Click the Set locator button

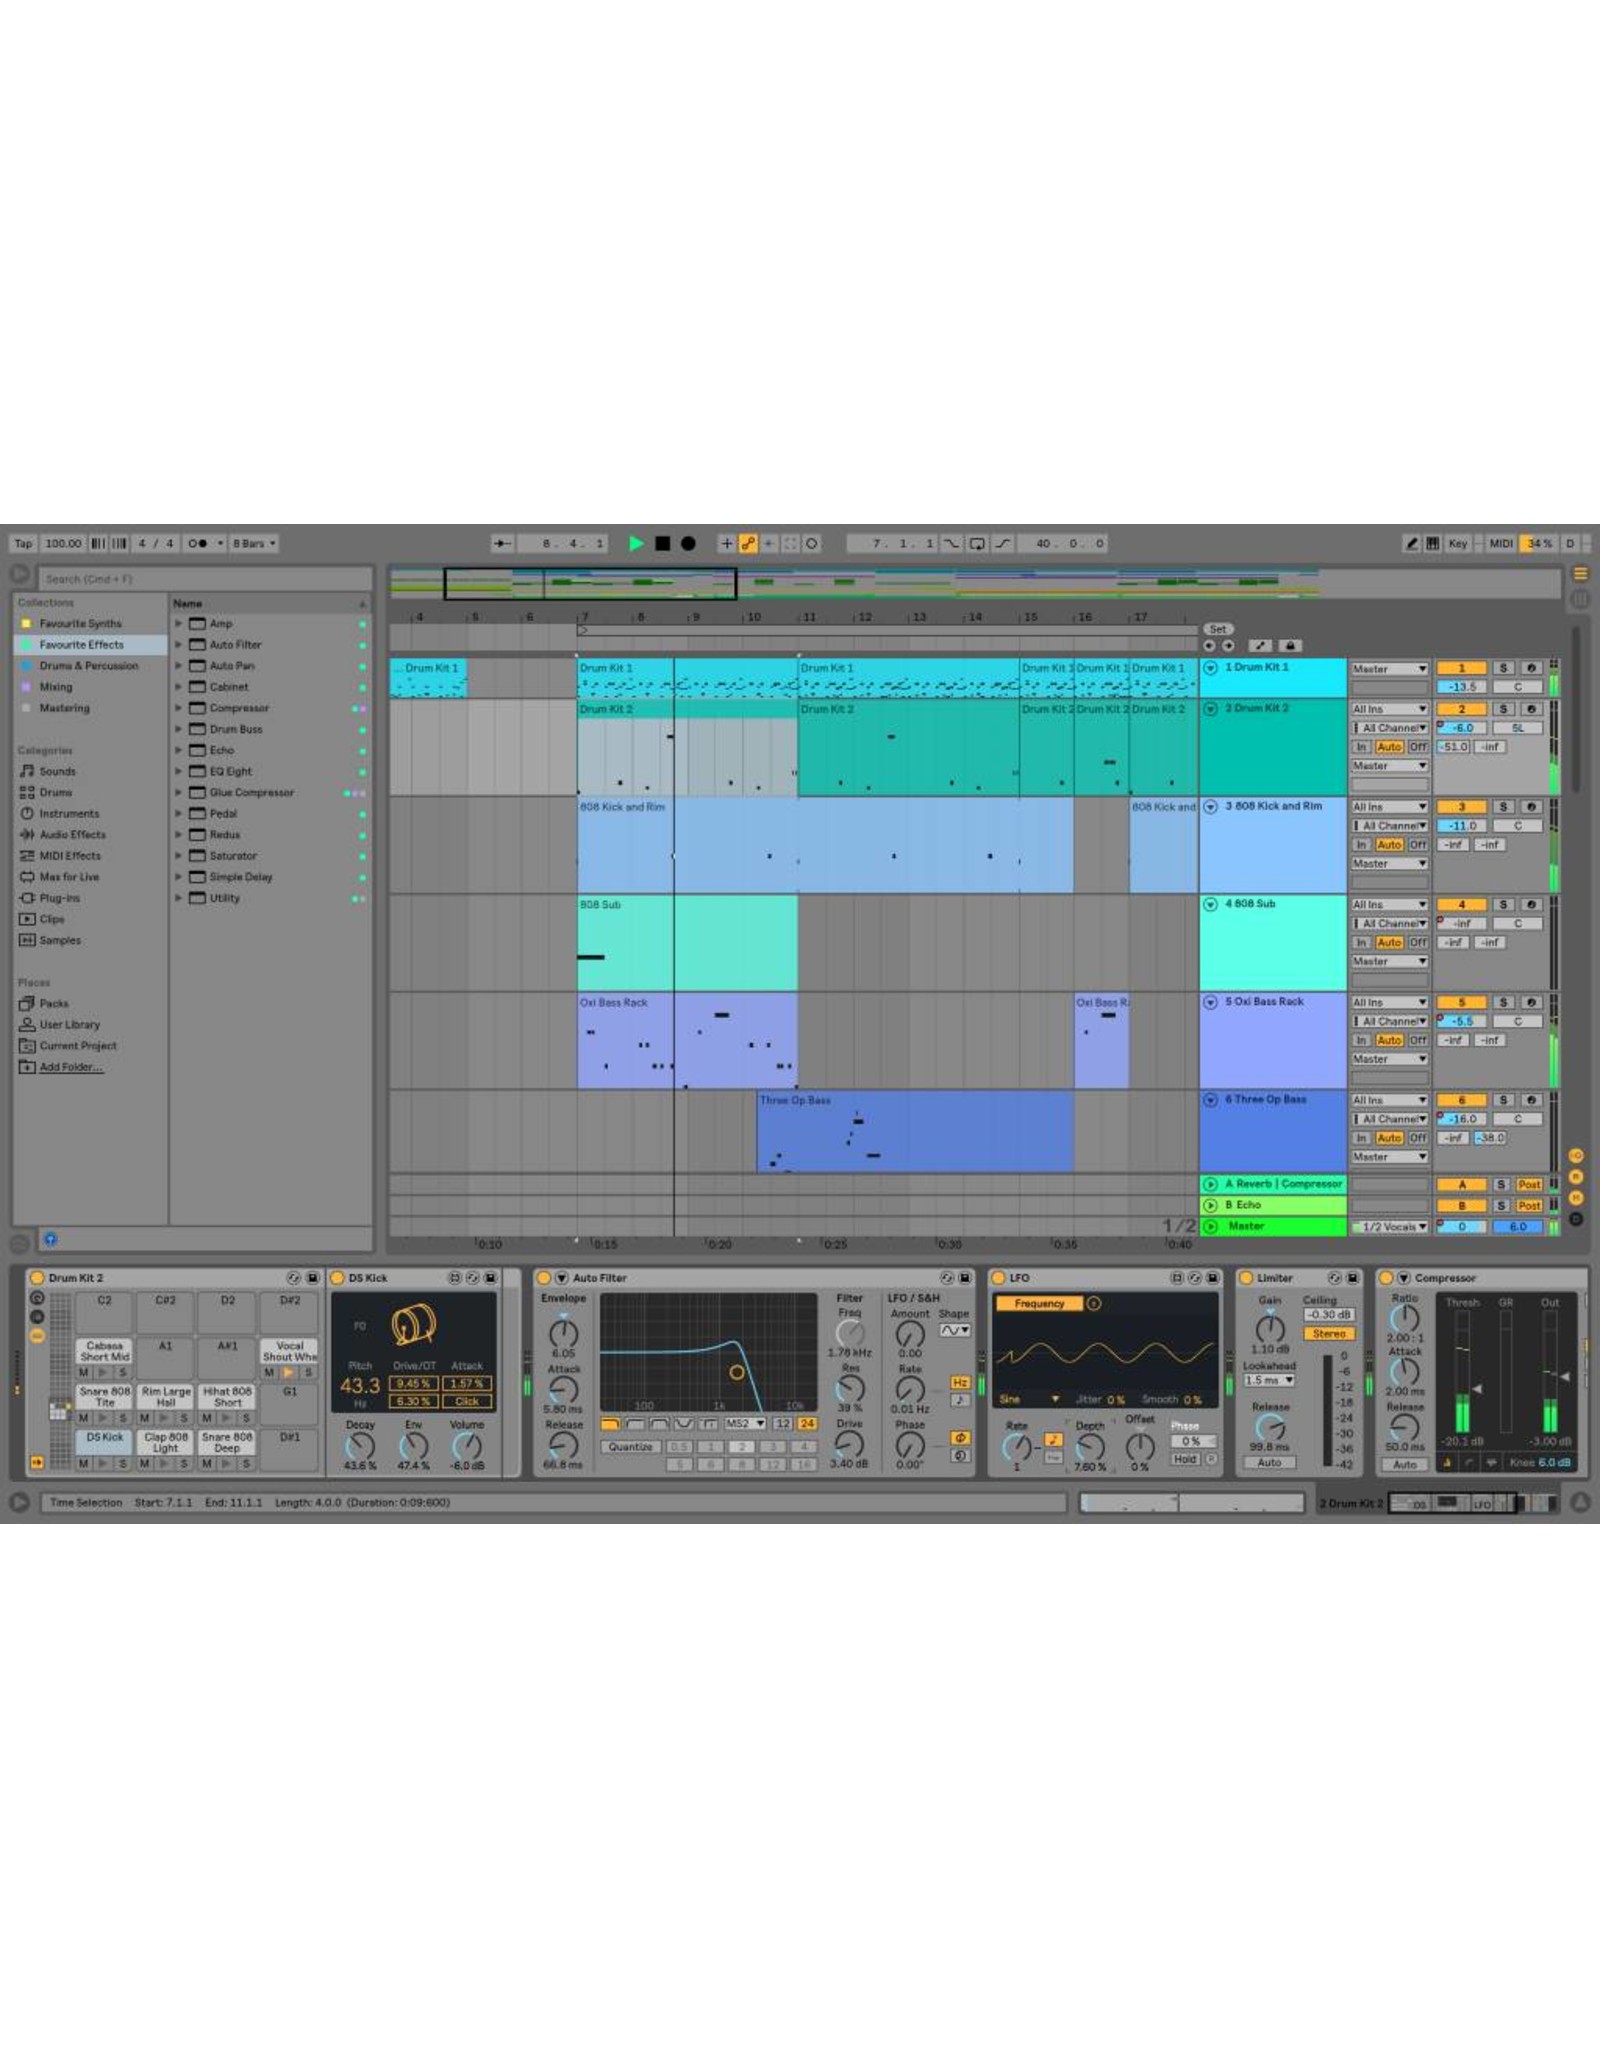pyautogui.click(x=1217, y=629)
